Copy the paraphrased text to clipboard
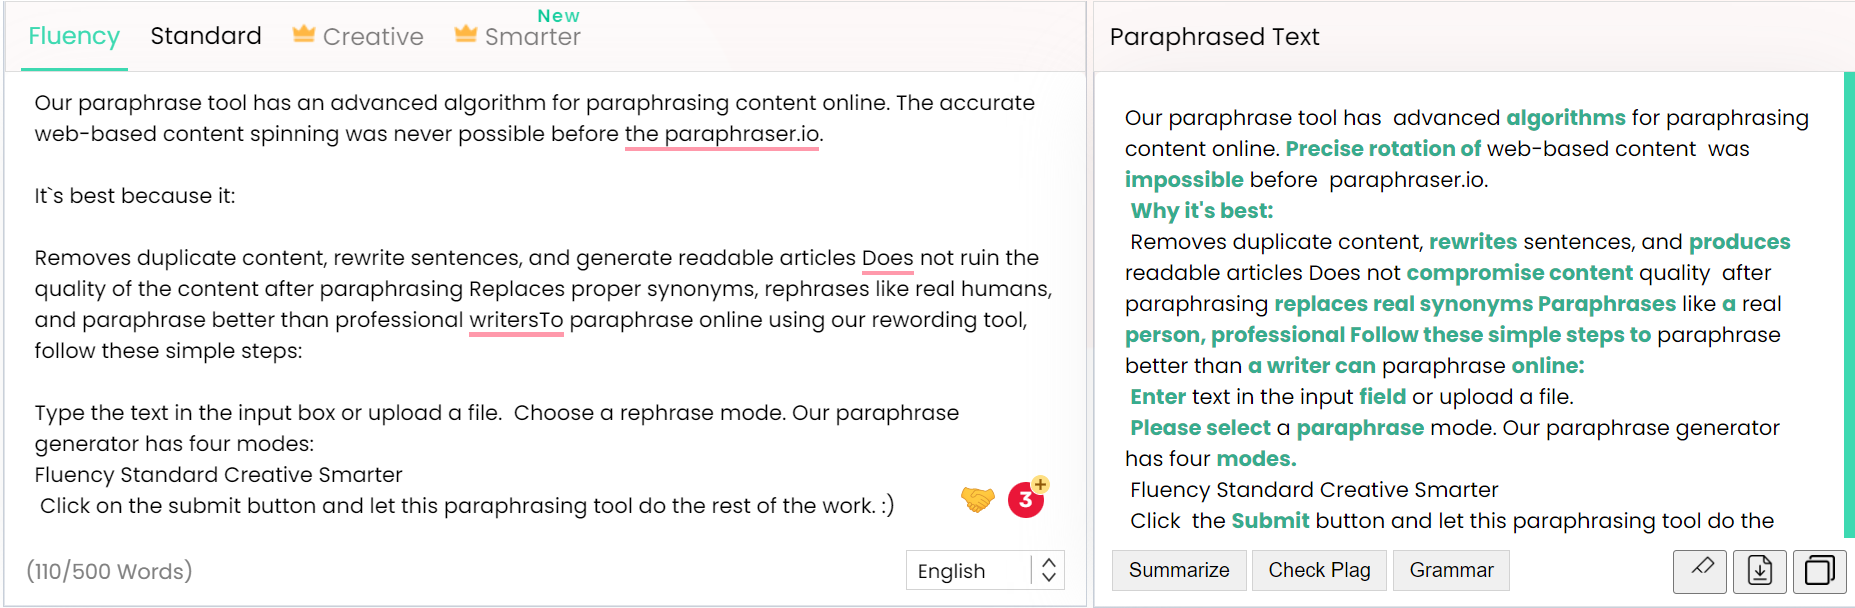This screenshot has width=1855, height=608. (1820, 571)
